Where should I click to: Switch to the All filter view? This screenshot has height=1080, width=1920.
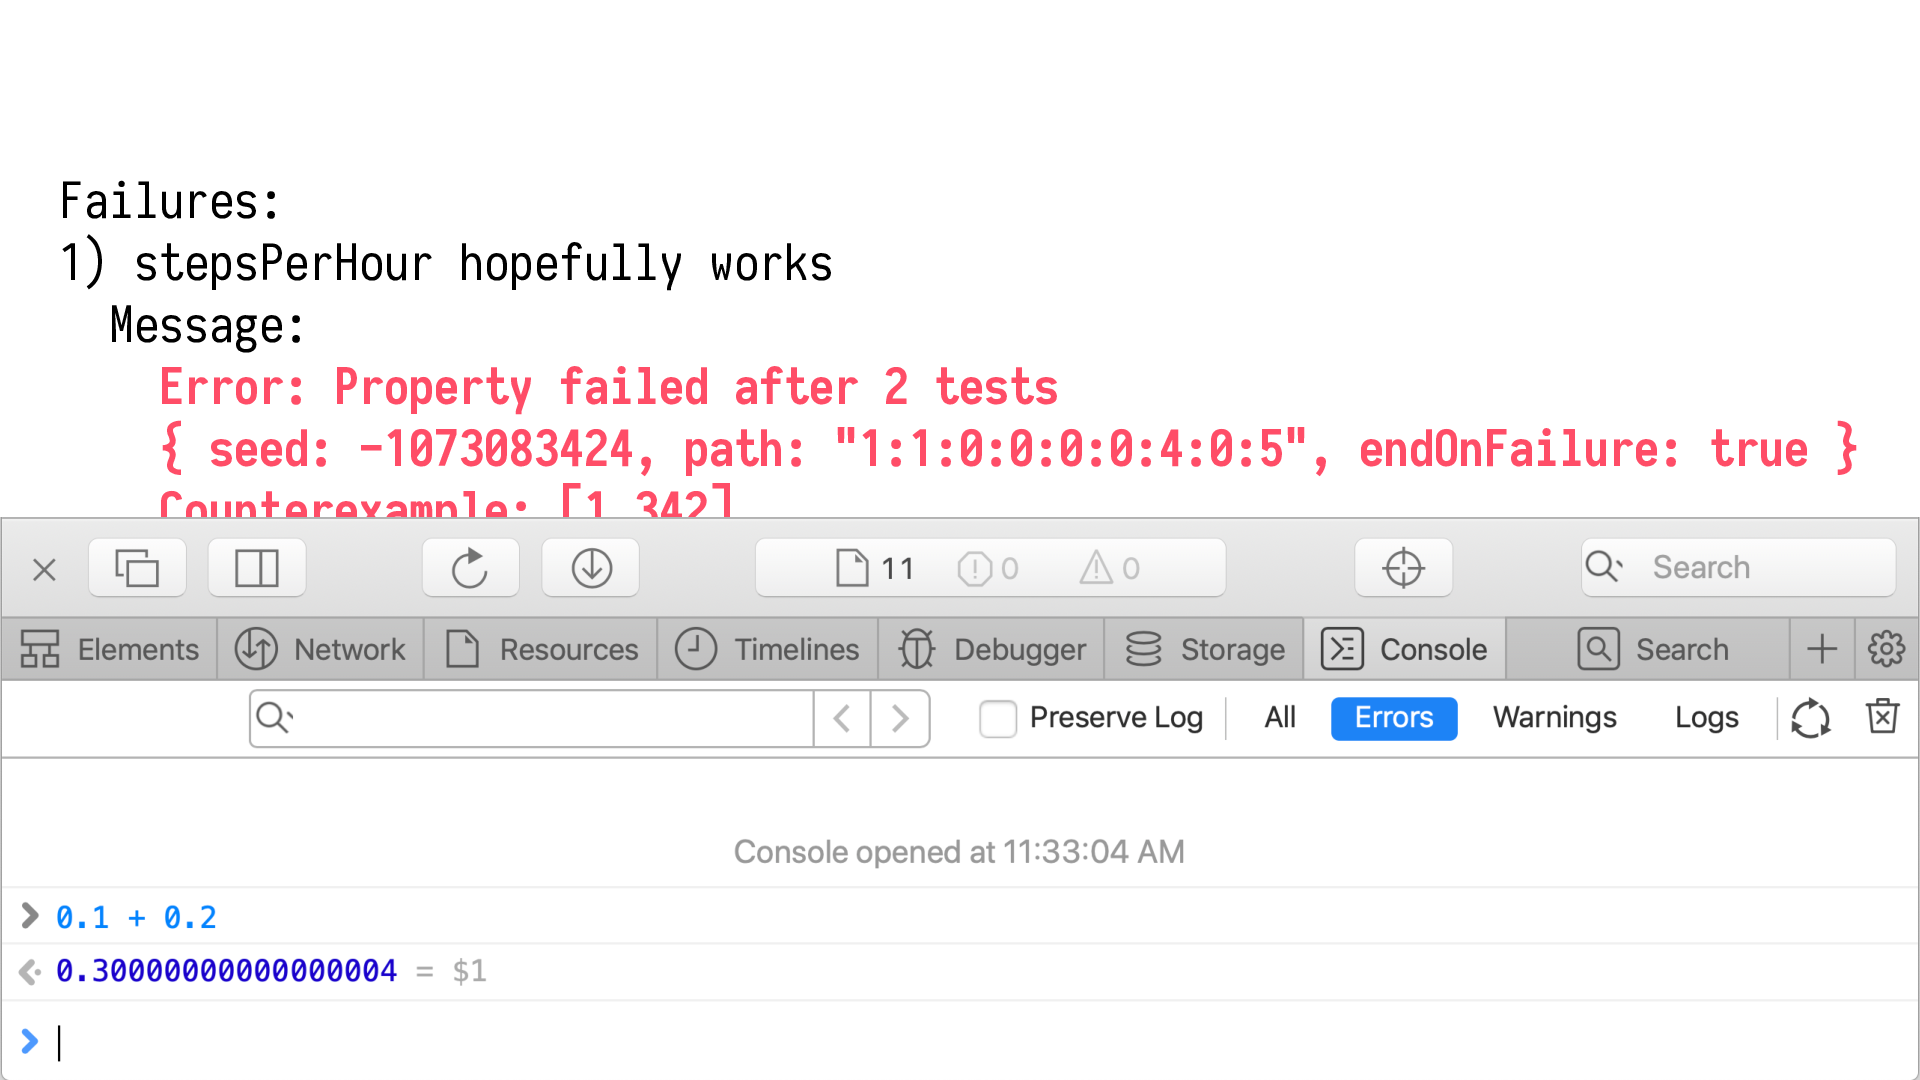pyautogui.click(x=1279, y=717)
